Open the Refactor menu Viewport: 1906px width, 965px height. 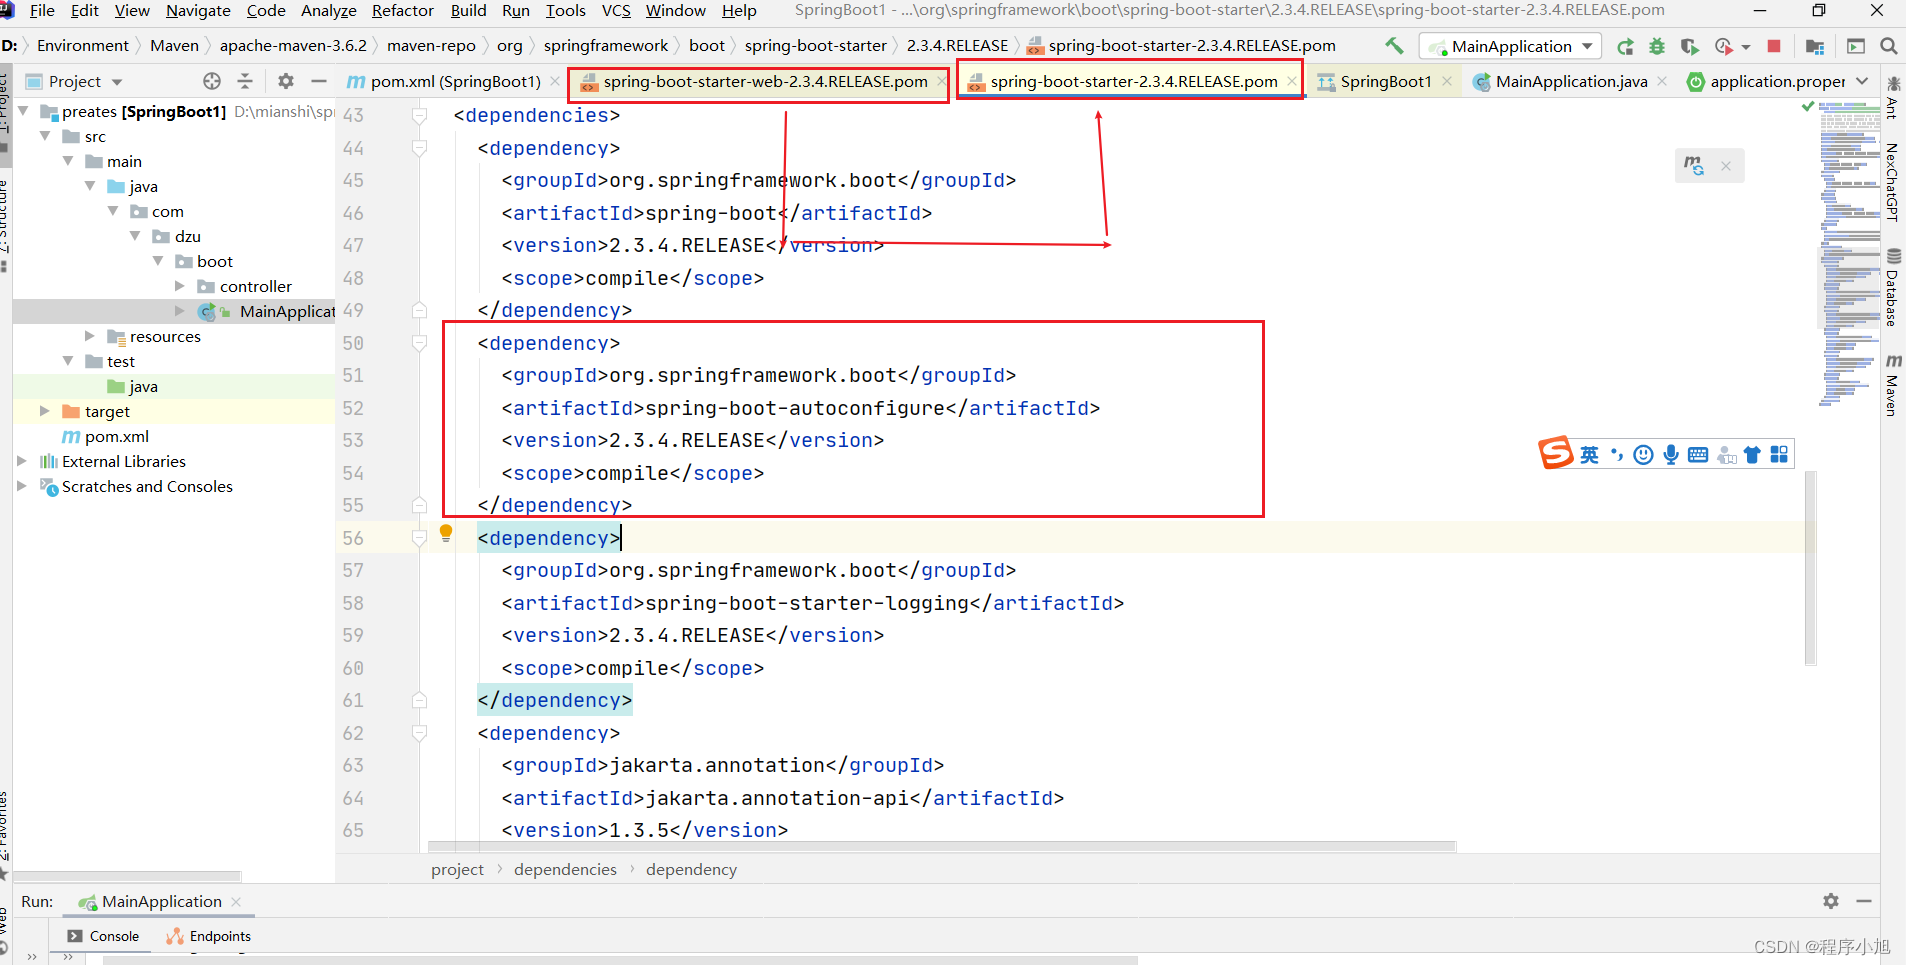402,11
